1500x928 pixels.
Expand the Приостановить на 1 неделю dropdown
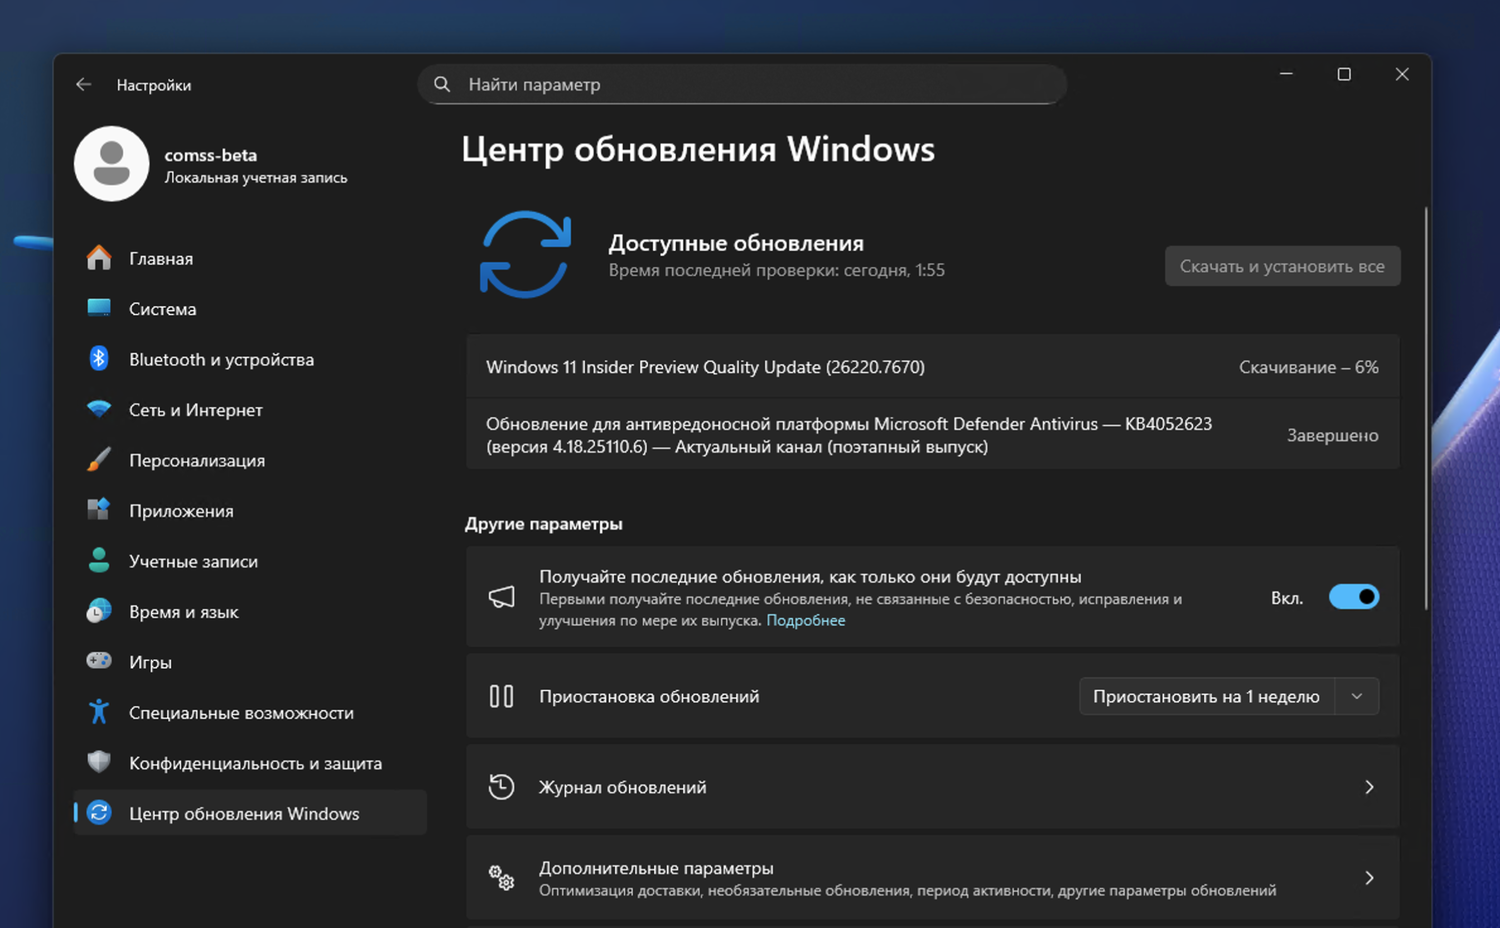tap(1356, 696)
